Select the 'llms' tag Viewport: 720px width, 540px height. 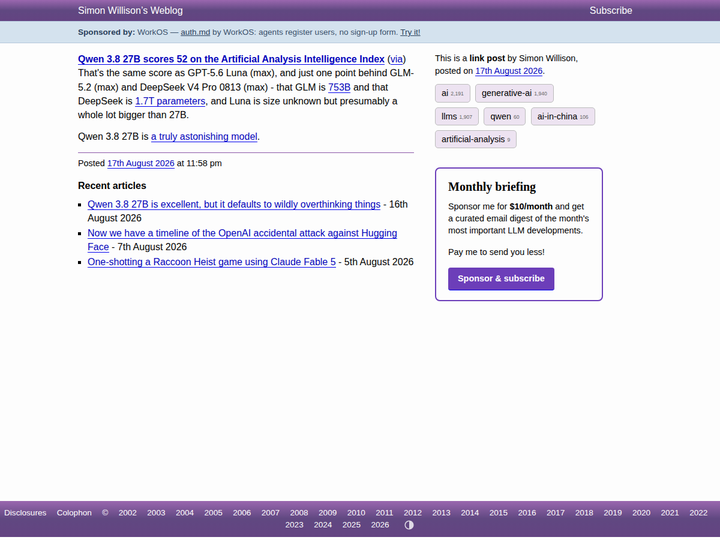(456, 117)
